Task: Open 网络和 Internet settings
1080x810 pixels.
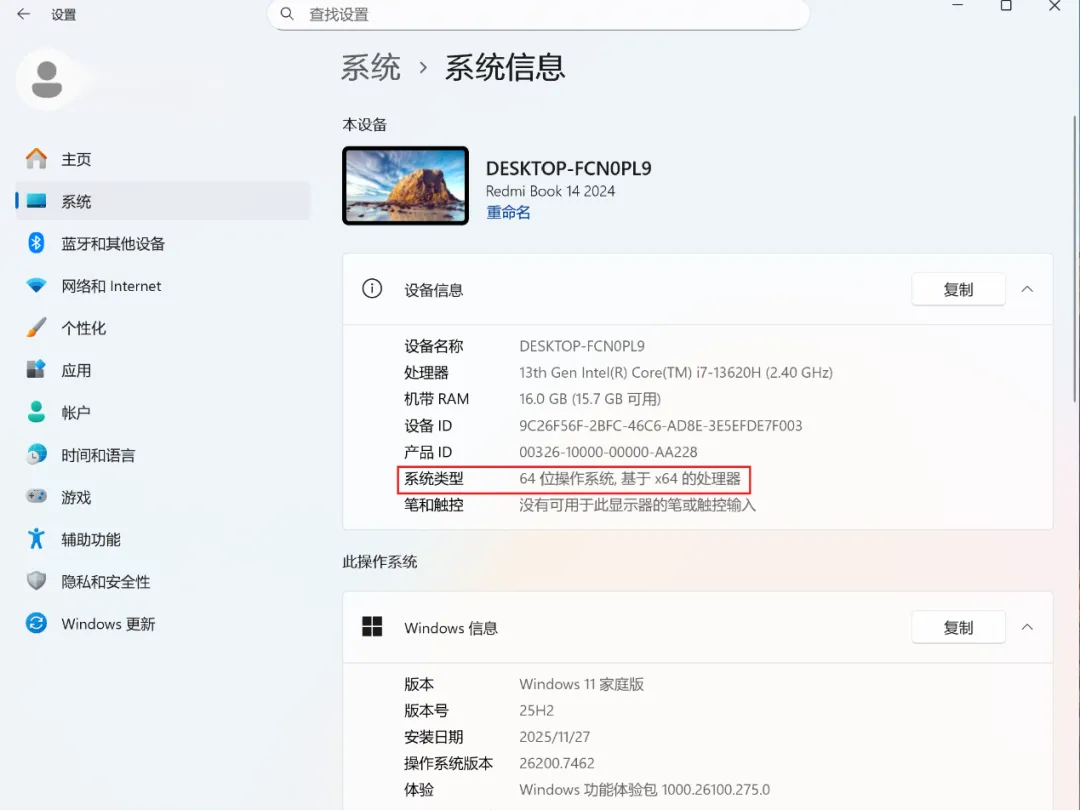Action: [163, 285]
